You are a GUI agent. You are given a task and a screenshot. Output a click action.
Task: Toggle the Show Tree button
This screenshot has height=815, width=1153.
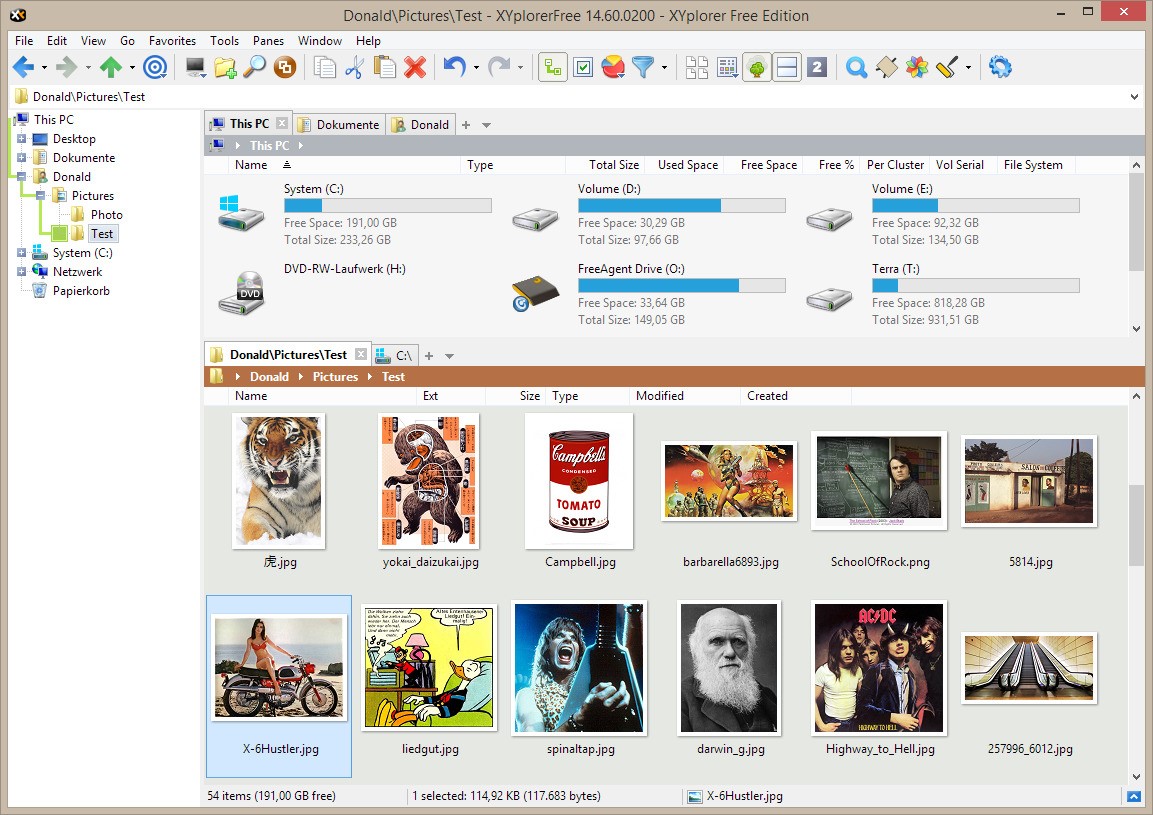(x=553, y=68)
